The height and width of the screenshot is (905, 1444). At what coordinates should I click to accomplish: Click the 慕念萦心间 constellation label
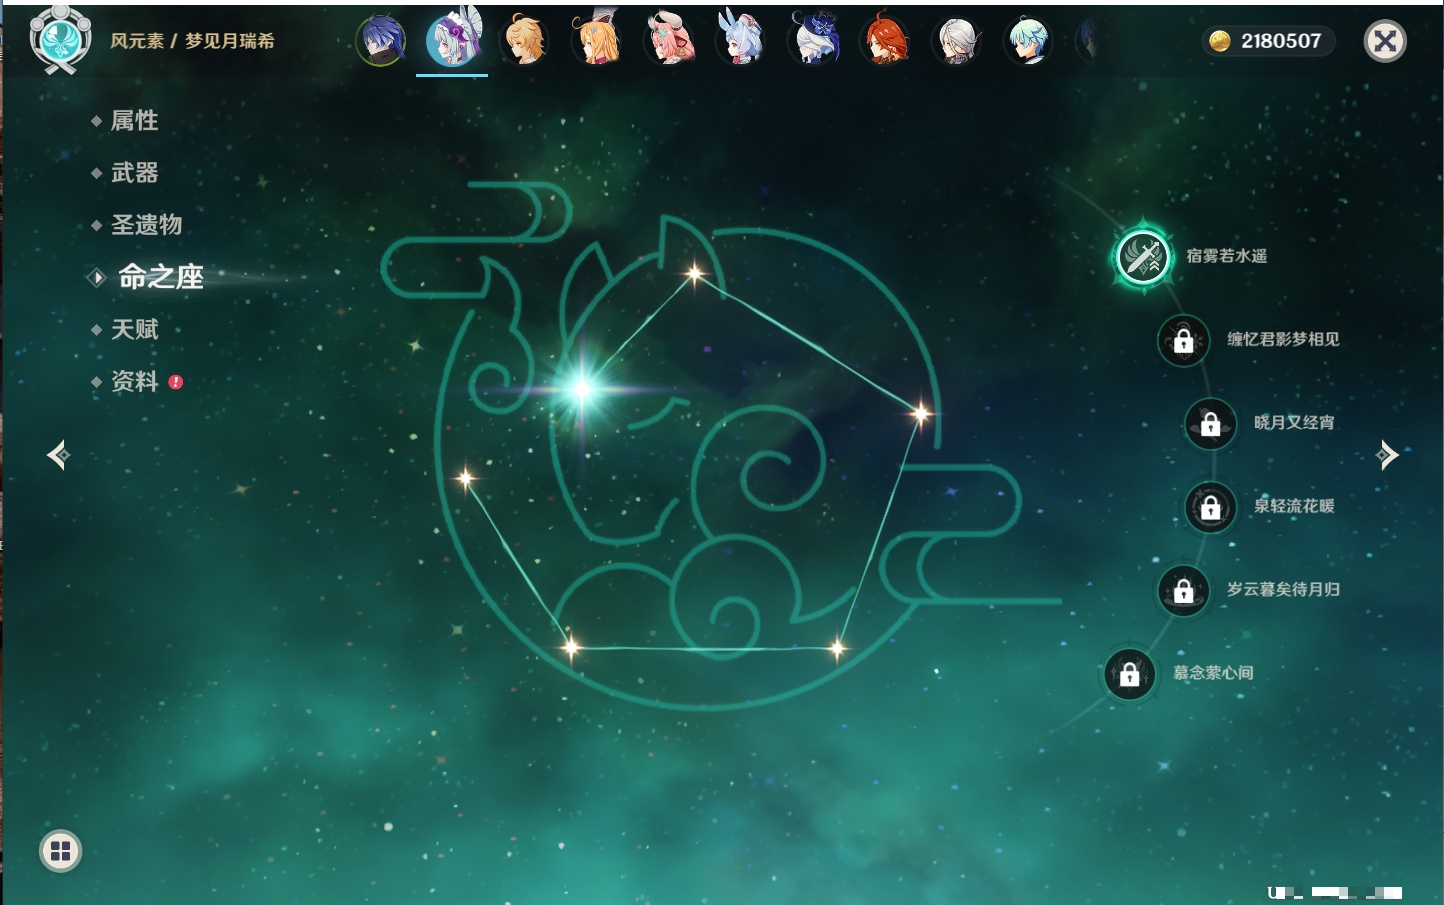1213,673
